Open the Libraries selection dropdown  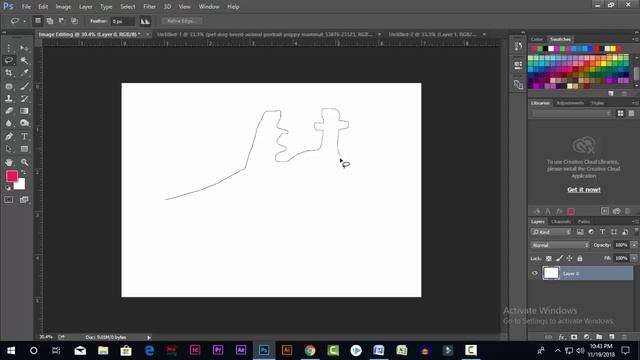click(572, 113)
